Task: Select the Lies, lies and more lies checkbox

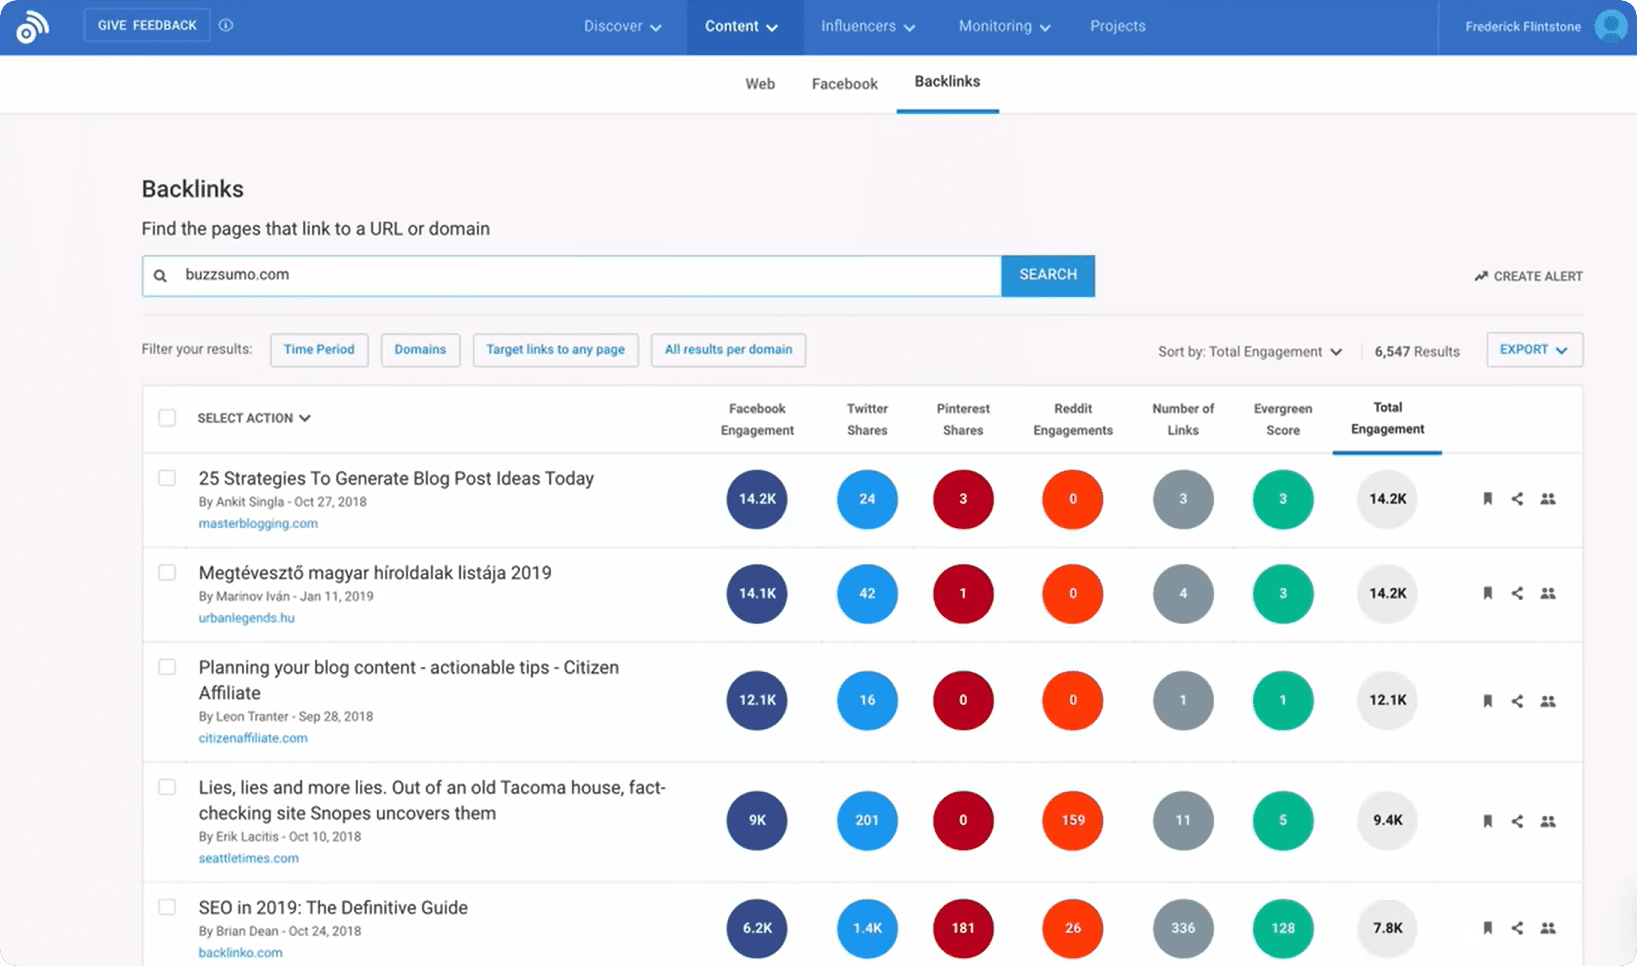Action: 167,787
